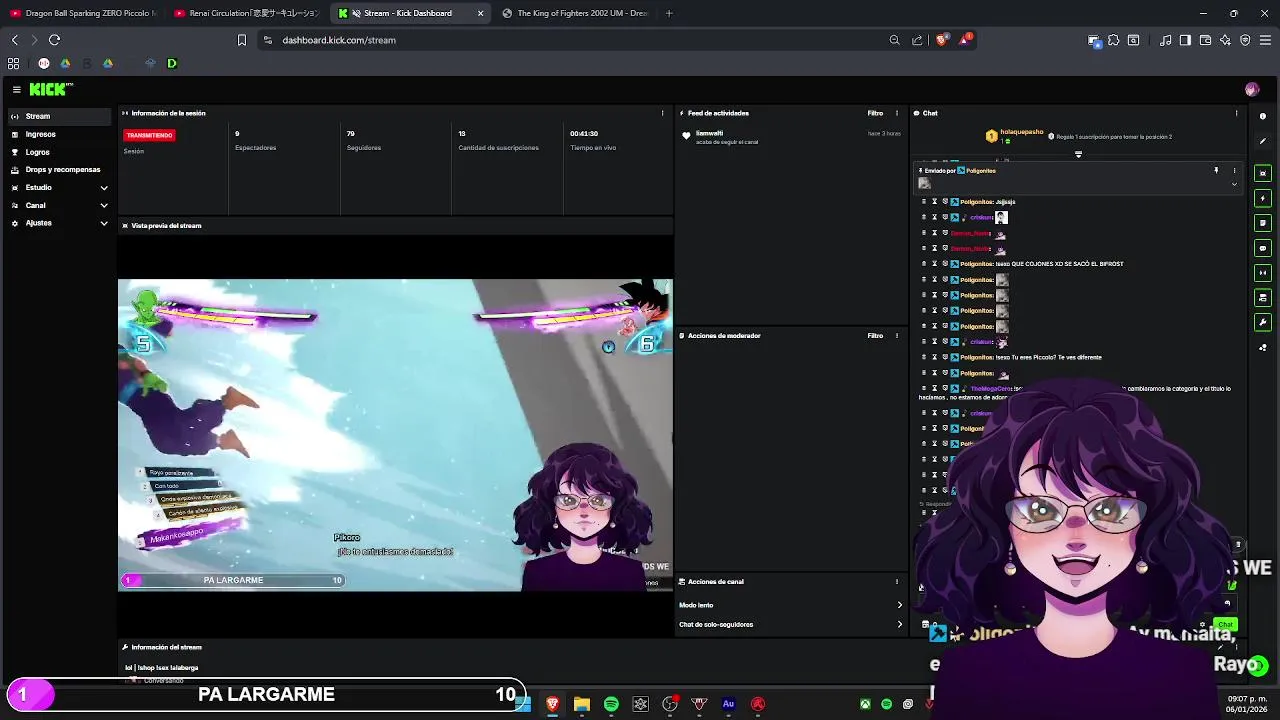Open Drops y recompensas page

(60, 169)
